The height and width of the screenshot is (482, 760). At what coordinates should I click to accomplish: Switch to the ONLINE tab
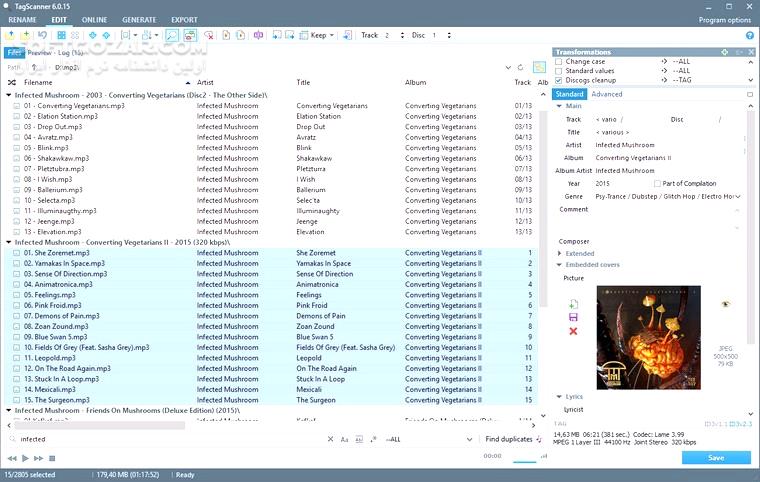(x=95, y=20)
